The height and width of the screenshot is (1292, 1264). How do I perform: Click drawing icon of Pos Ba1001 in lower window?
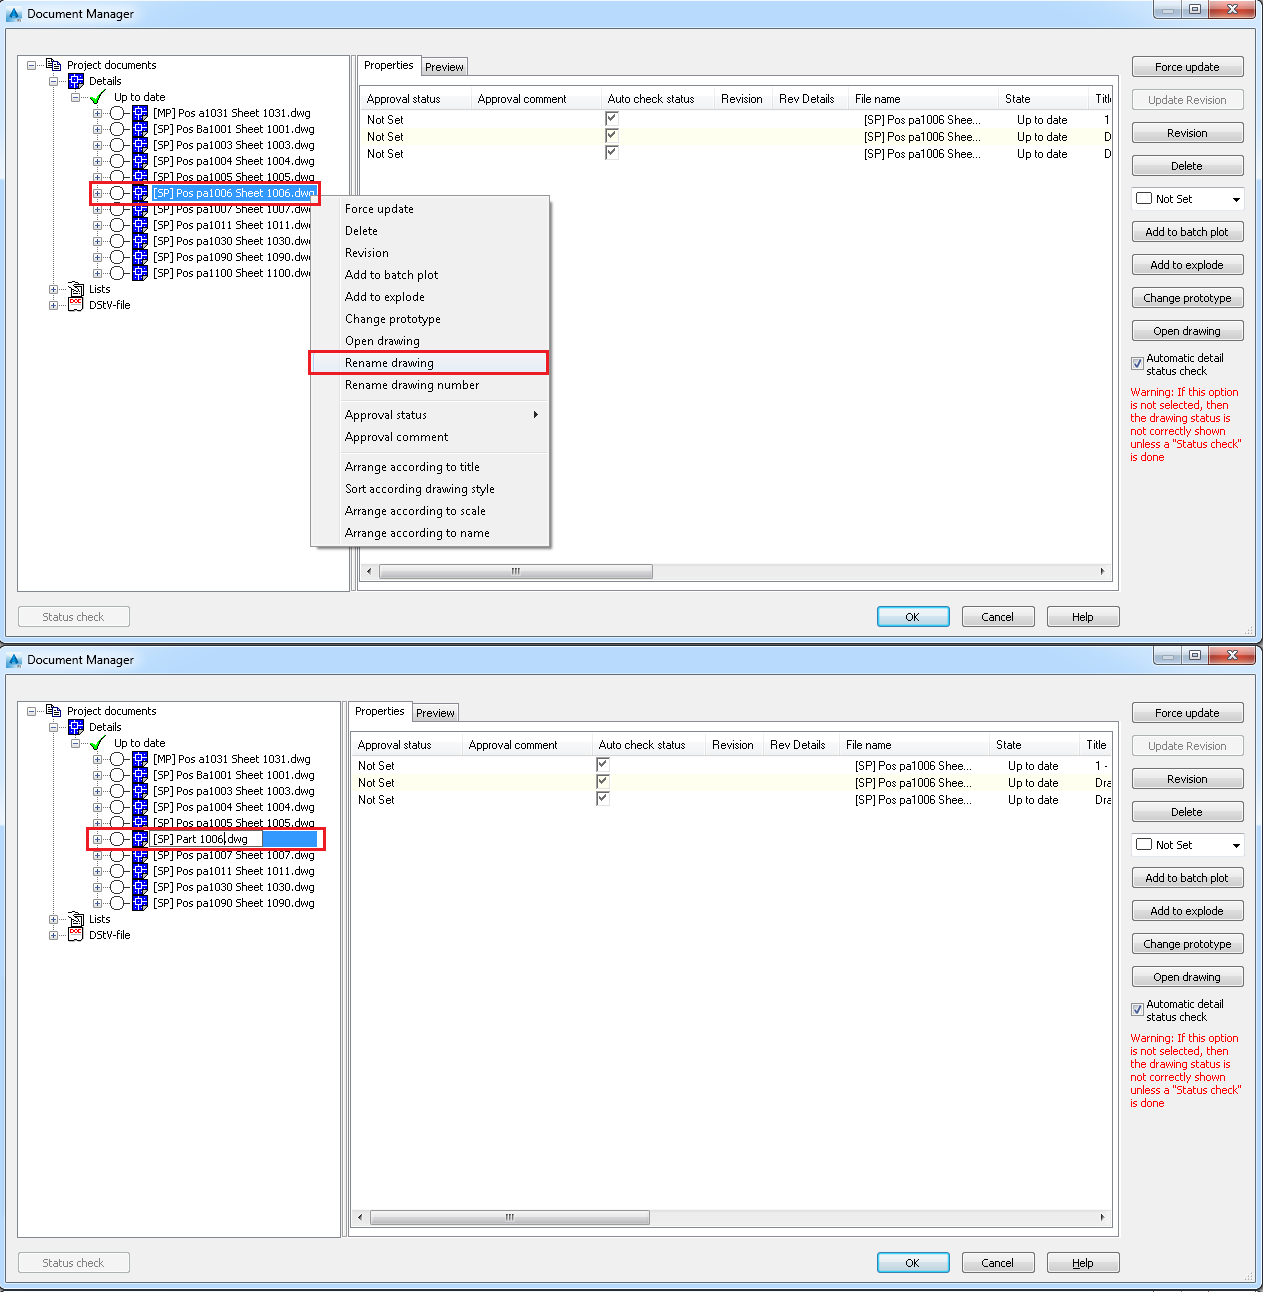(140, 775)
